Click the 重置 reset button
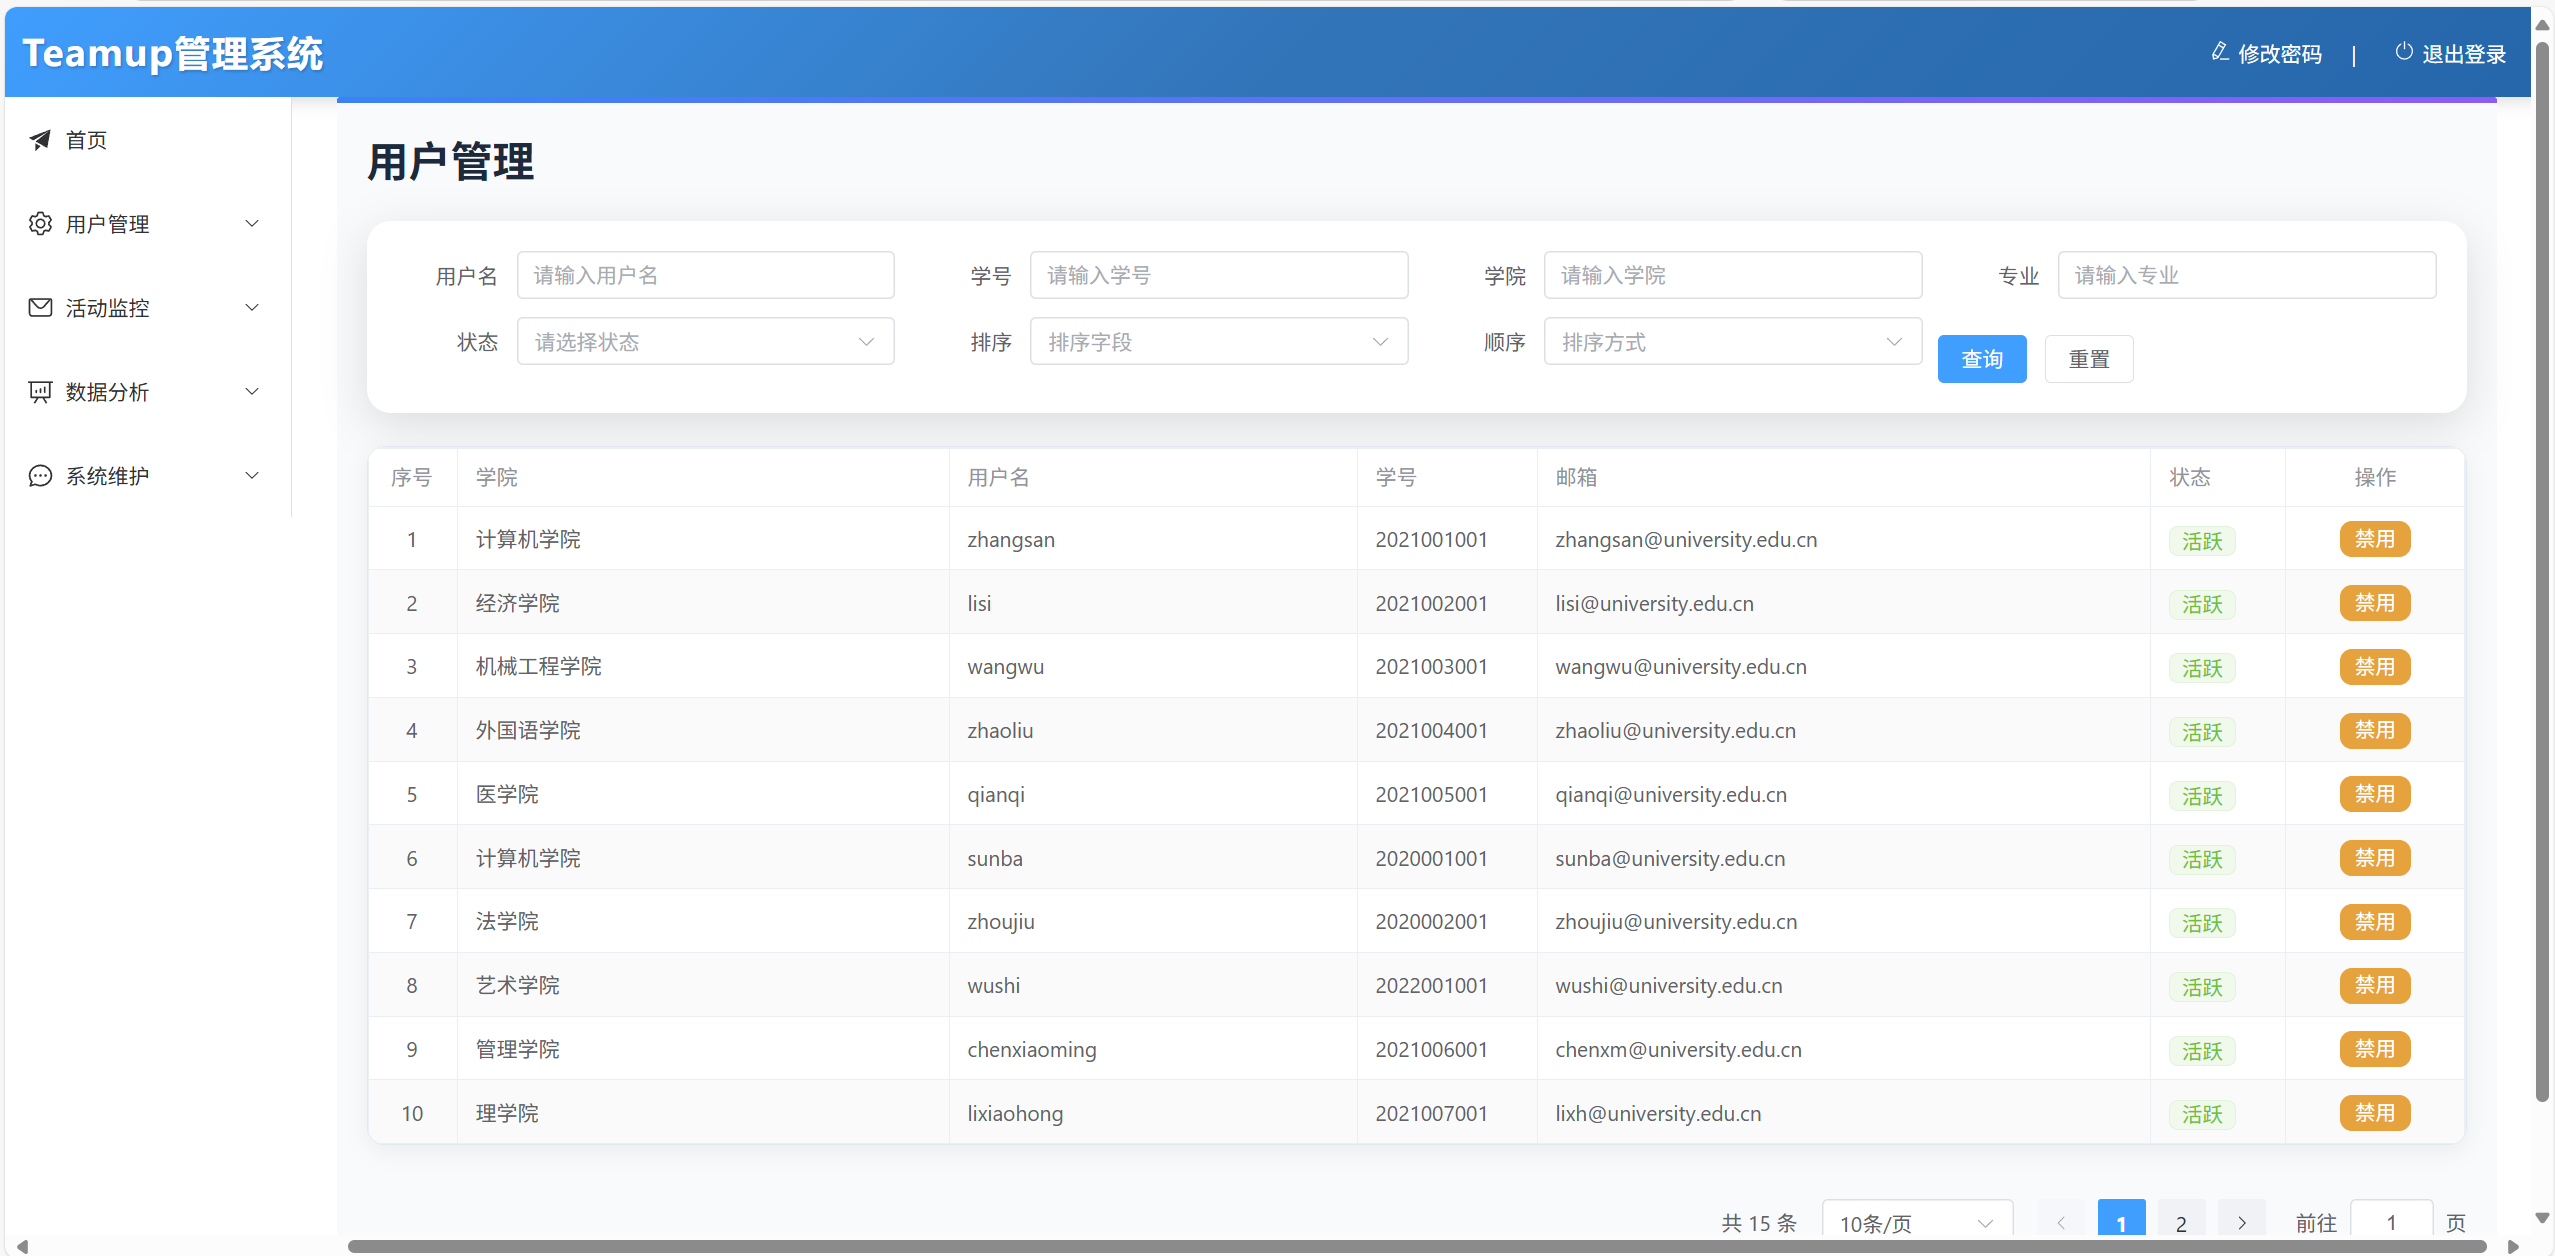 2088,359
